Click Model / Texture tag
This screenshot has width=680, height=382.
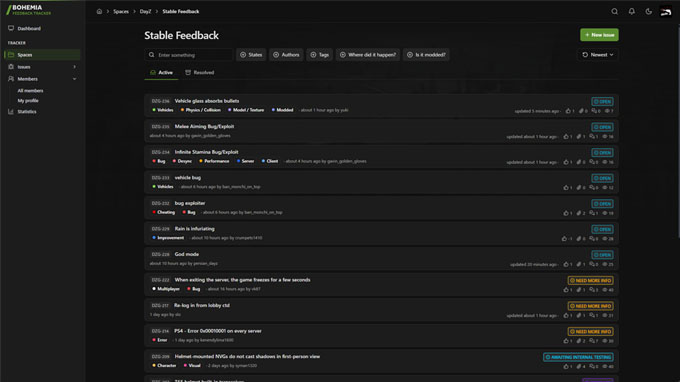click(x=246, y=110)
